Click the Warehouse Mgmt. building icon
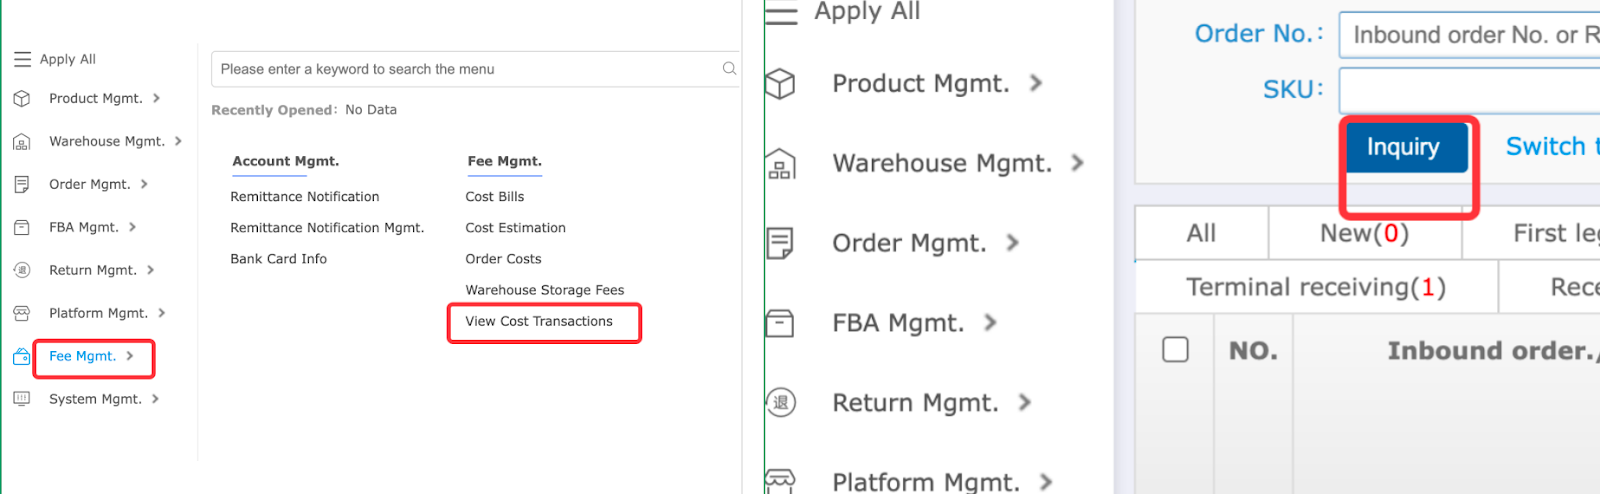Screen dimensions: 1600x494 coord(22,142)
